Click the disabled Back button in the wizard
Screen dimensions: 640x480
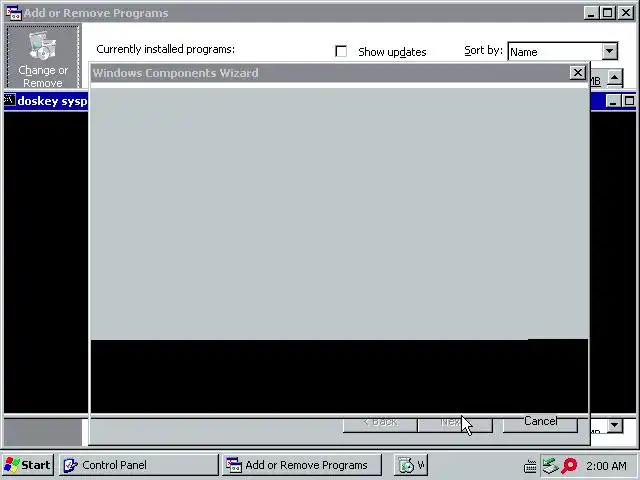[x=380, y=423]
